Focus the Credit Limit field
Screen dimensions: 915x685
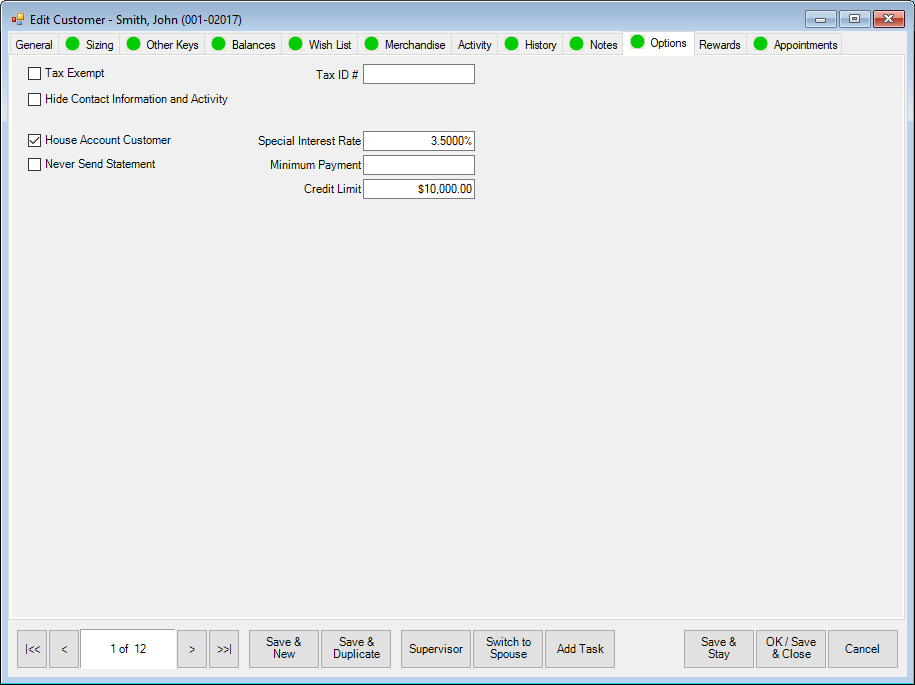[x=418, y=189]
